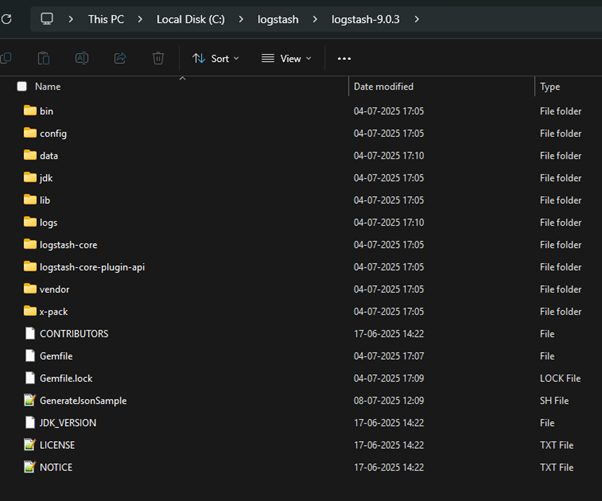Click the logstash-core folder icon
This screenshot has width=602, height=501.
click(x=30, y=244)
